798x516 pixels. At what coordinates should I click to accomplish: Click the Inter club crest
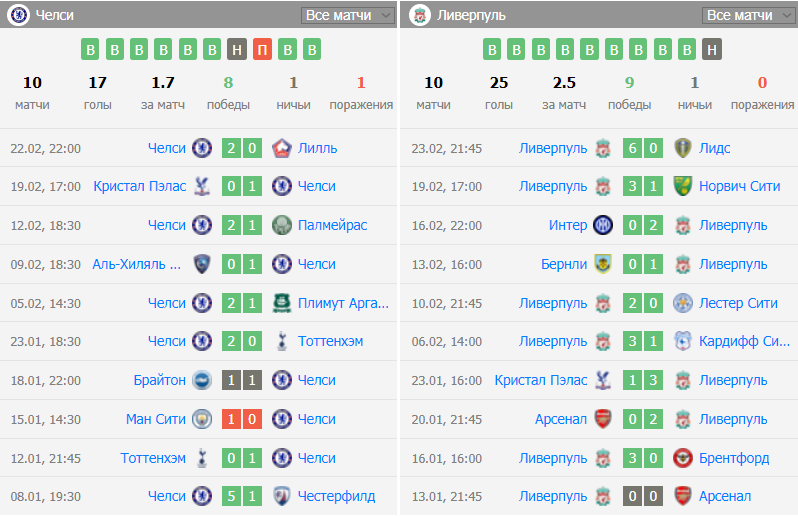pos(602,225)
